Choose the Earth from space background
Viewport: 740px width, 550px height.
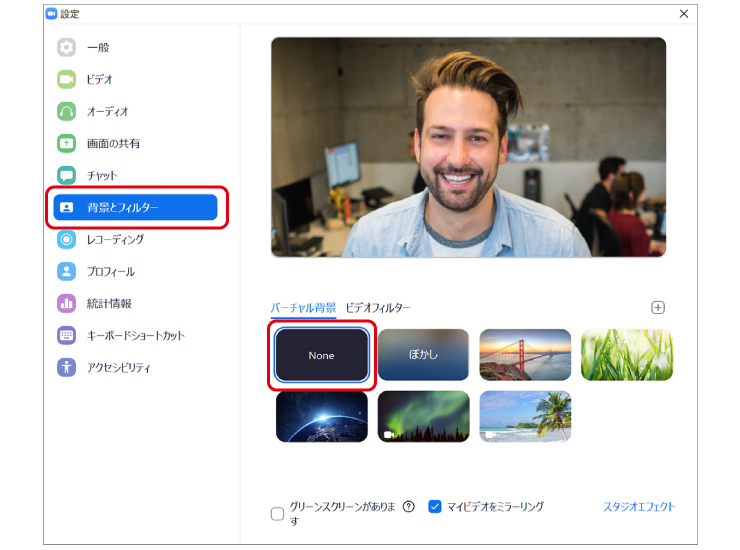pos(321,416)
